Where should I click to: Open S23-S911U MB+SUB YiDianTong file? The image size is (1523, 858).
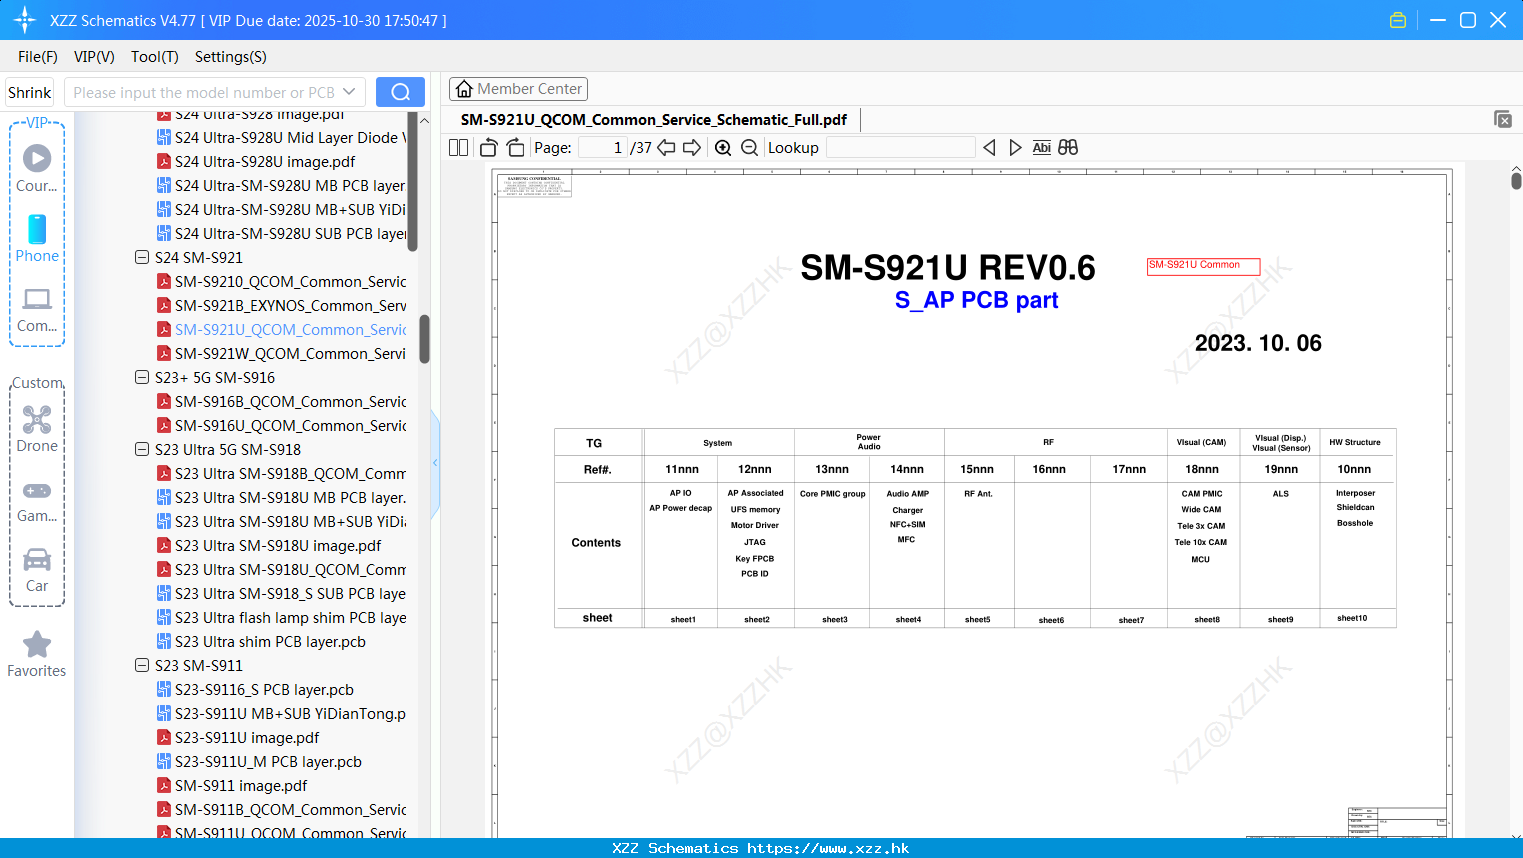pyautogui.click(x=282, y=713)
